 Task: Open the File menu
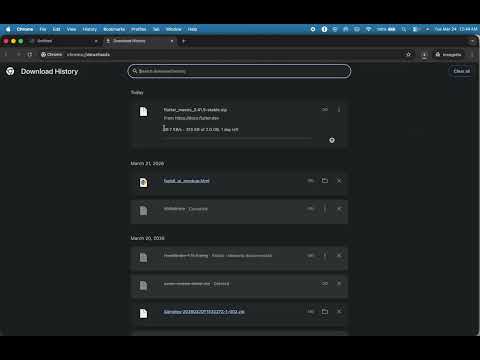coord(43,29)
